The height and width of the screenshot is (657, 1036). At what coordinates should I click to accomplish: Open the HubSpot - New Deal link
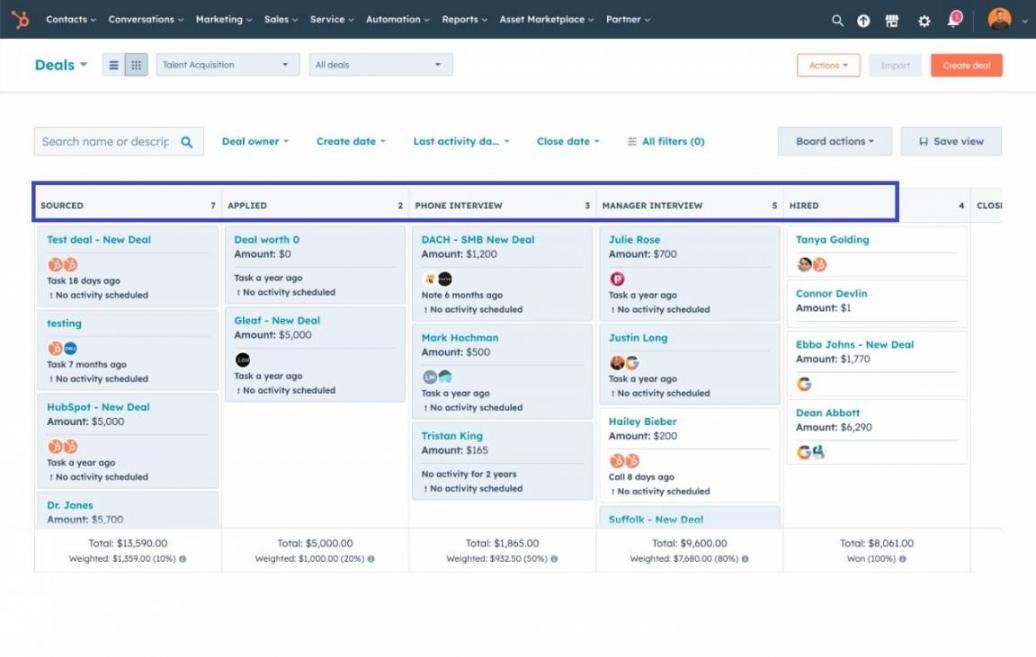tap(98, 407)
